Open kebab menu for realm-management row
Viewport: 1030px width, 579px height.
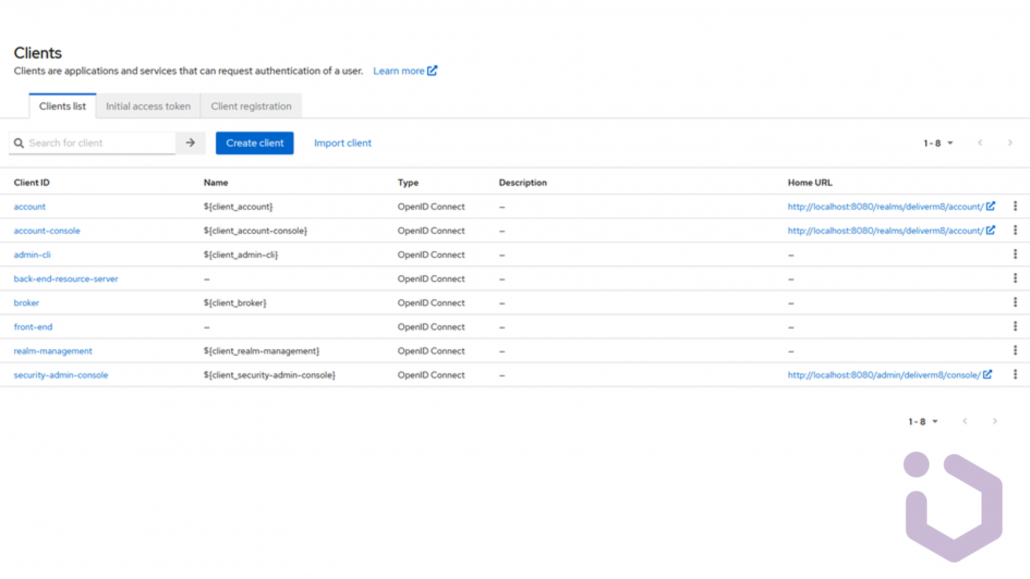pos(1015,351)
